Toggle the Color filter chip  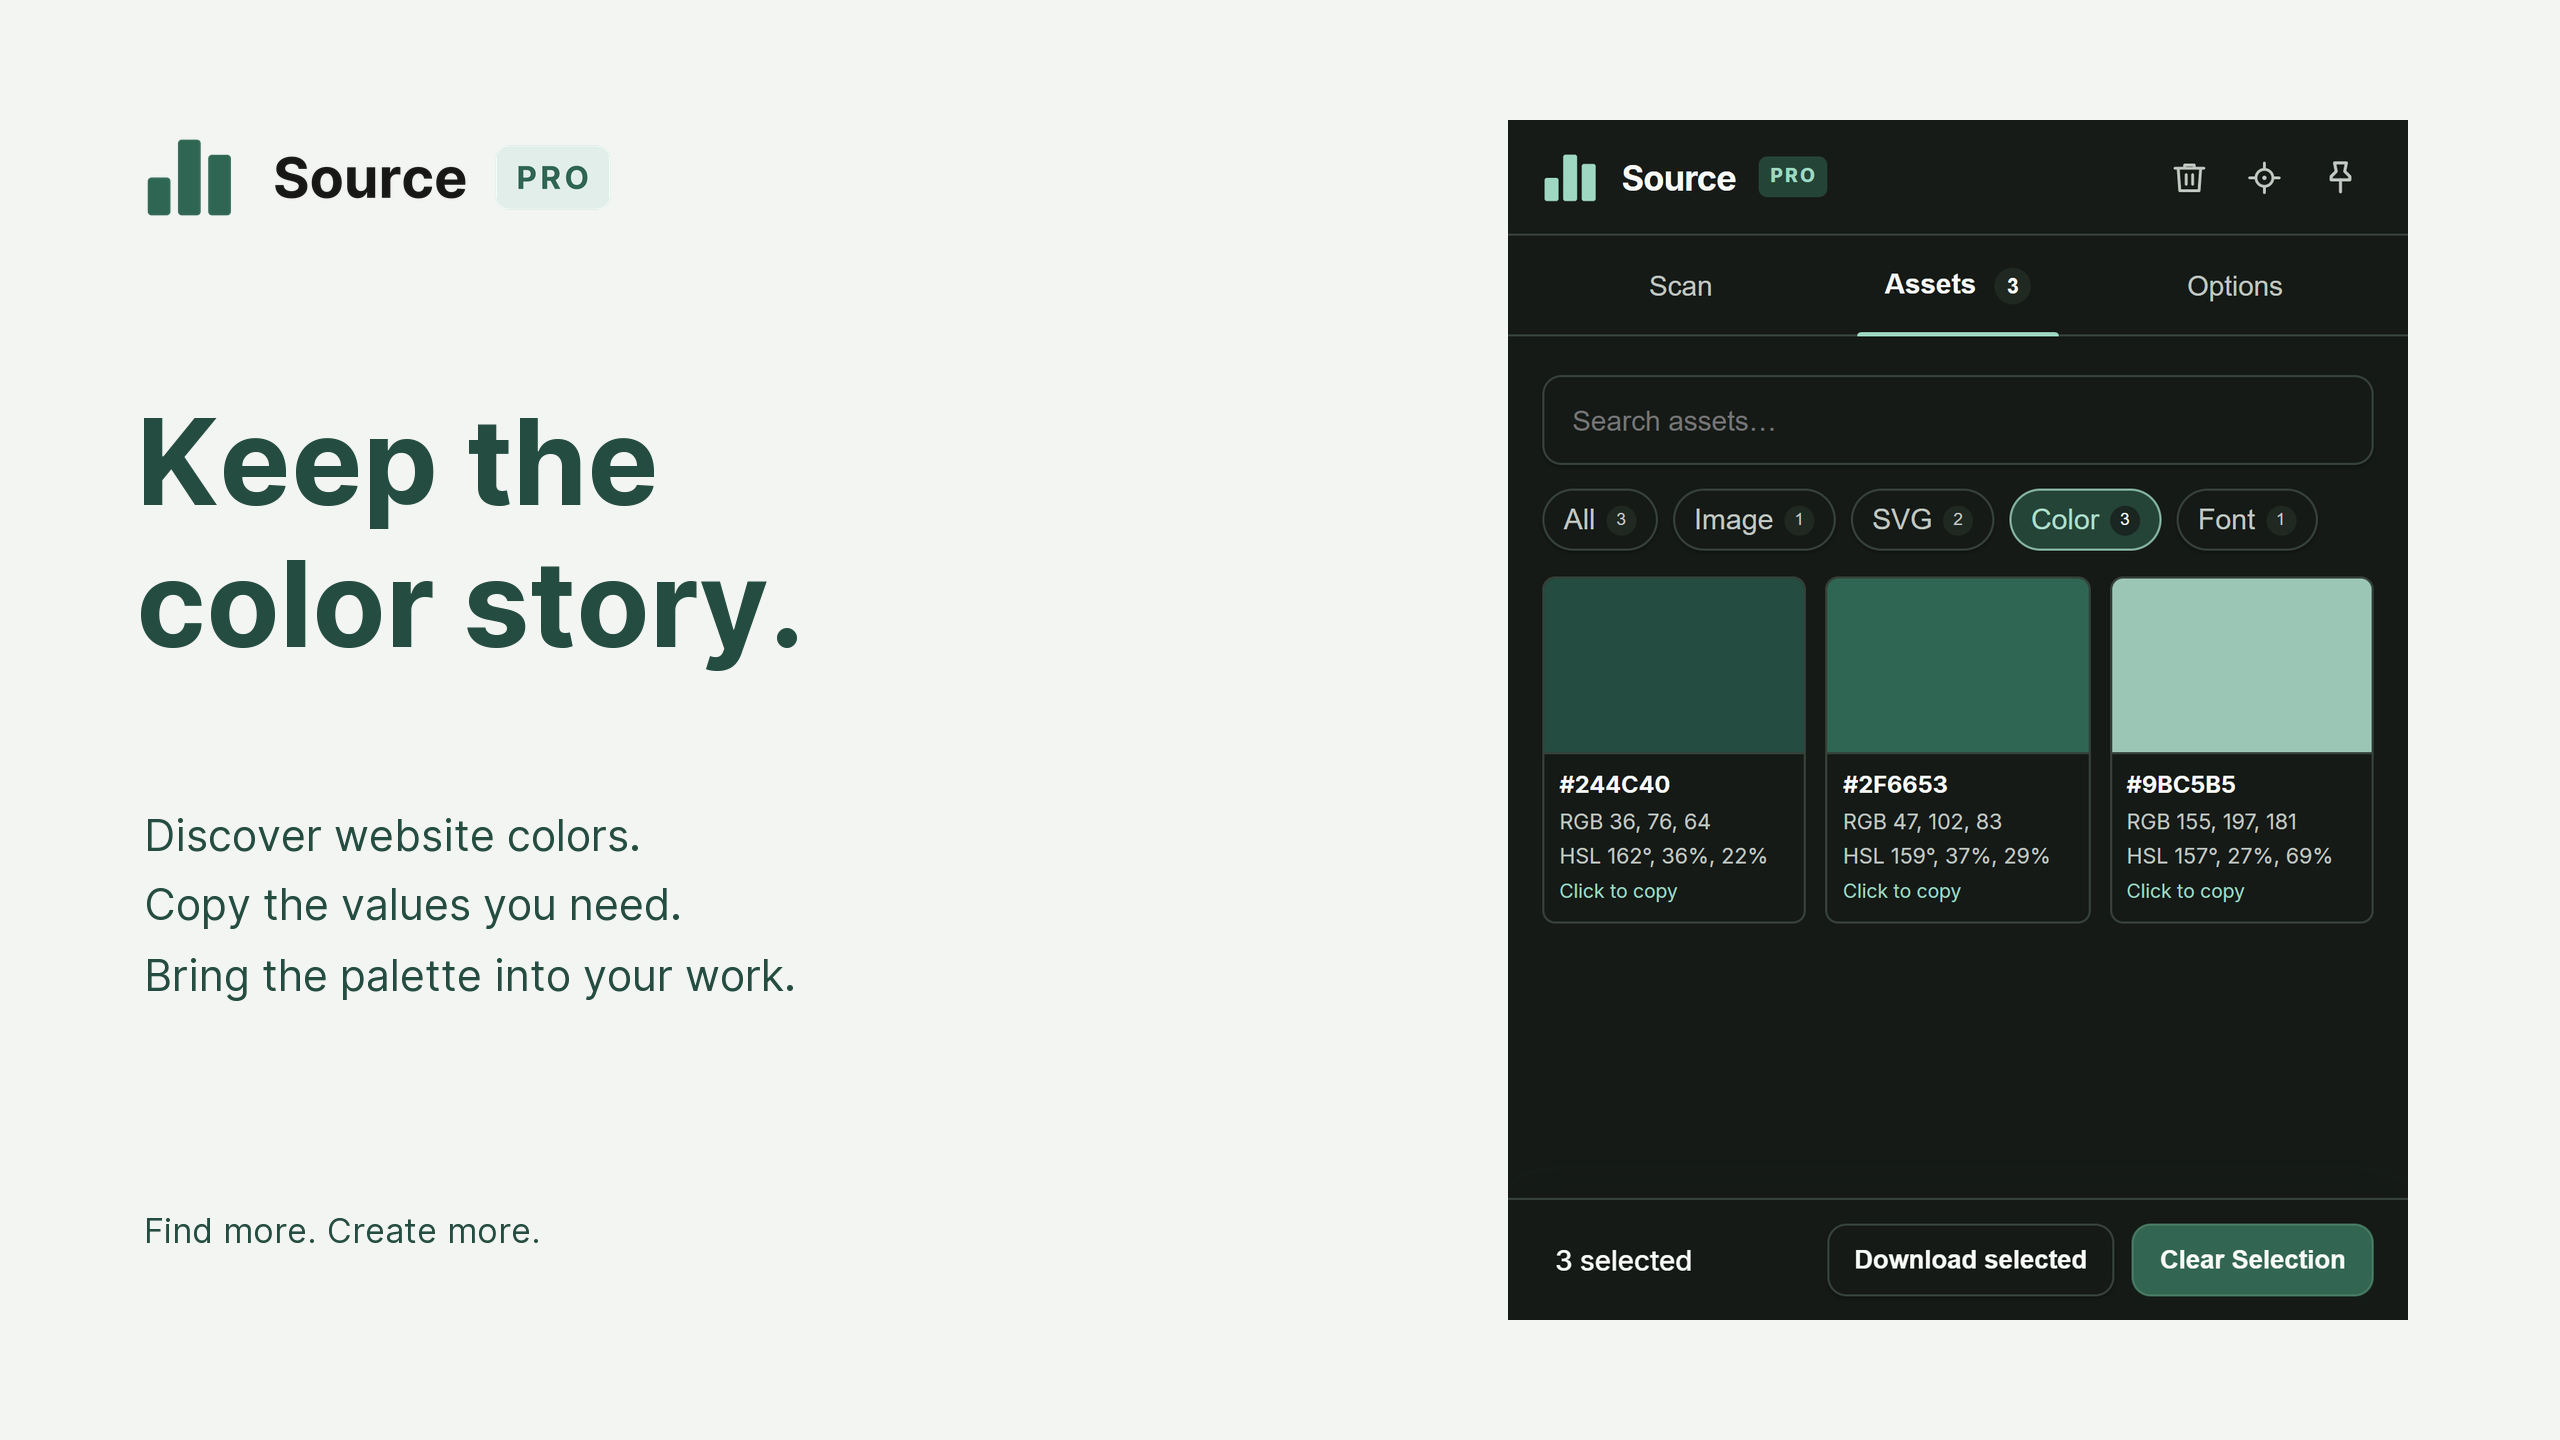2085,519
